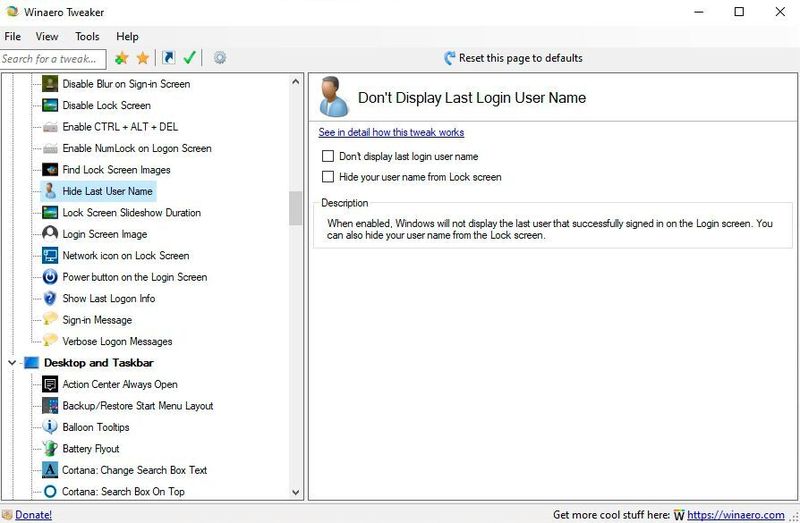Click the Disable Lock Screen icon
Screen dimensions: 800x523
(x=50, y=105)
